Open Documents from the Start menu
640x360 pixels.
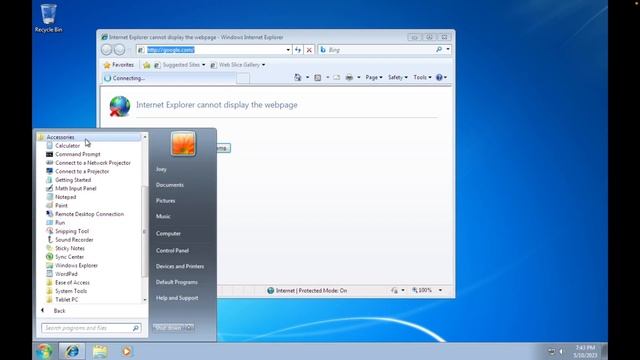pyautogui.click(x=169, y=185)
